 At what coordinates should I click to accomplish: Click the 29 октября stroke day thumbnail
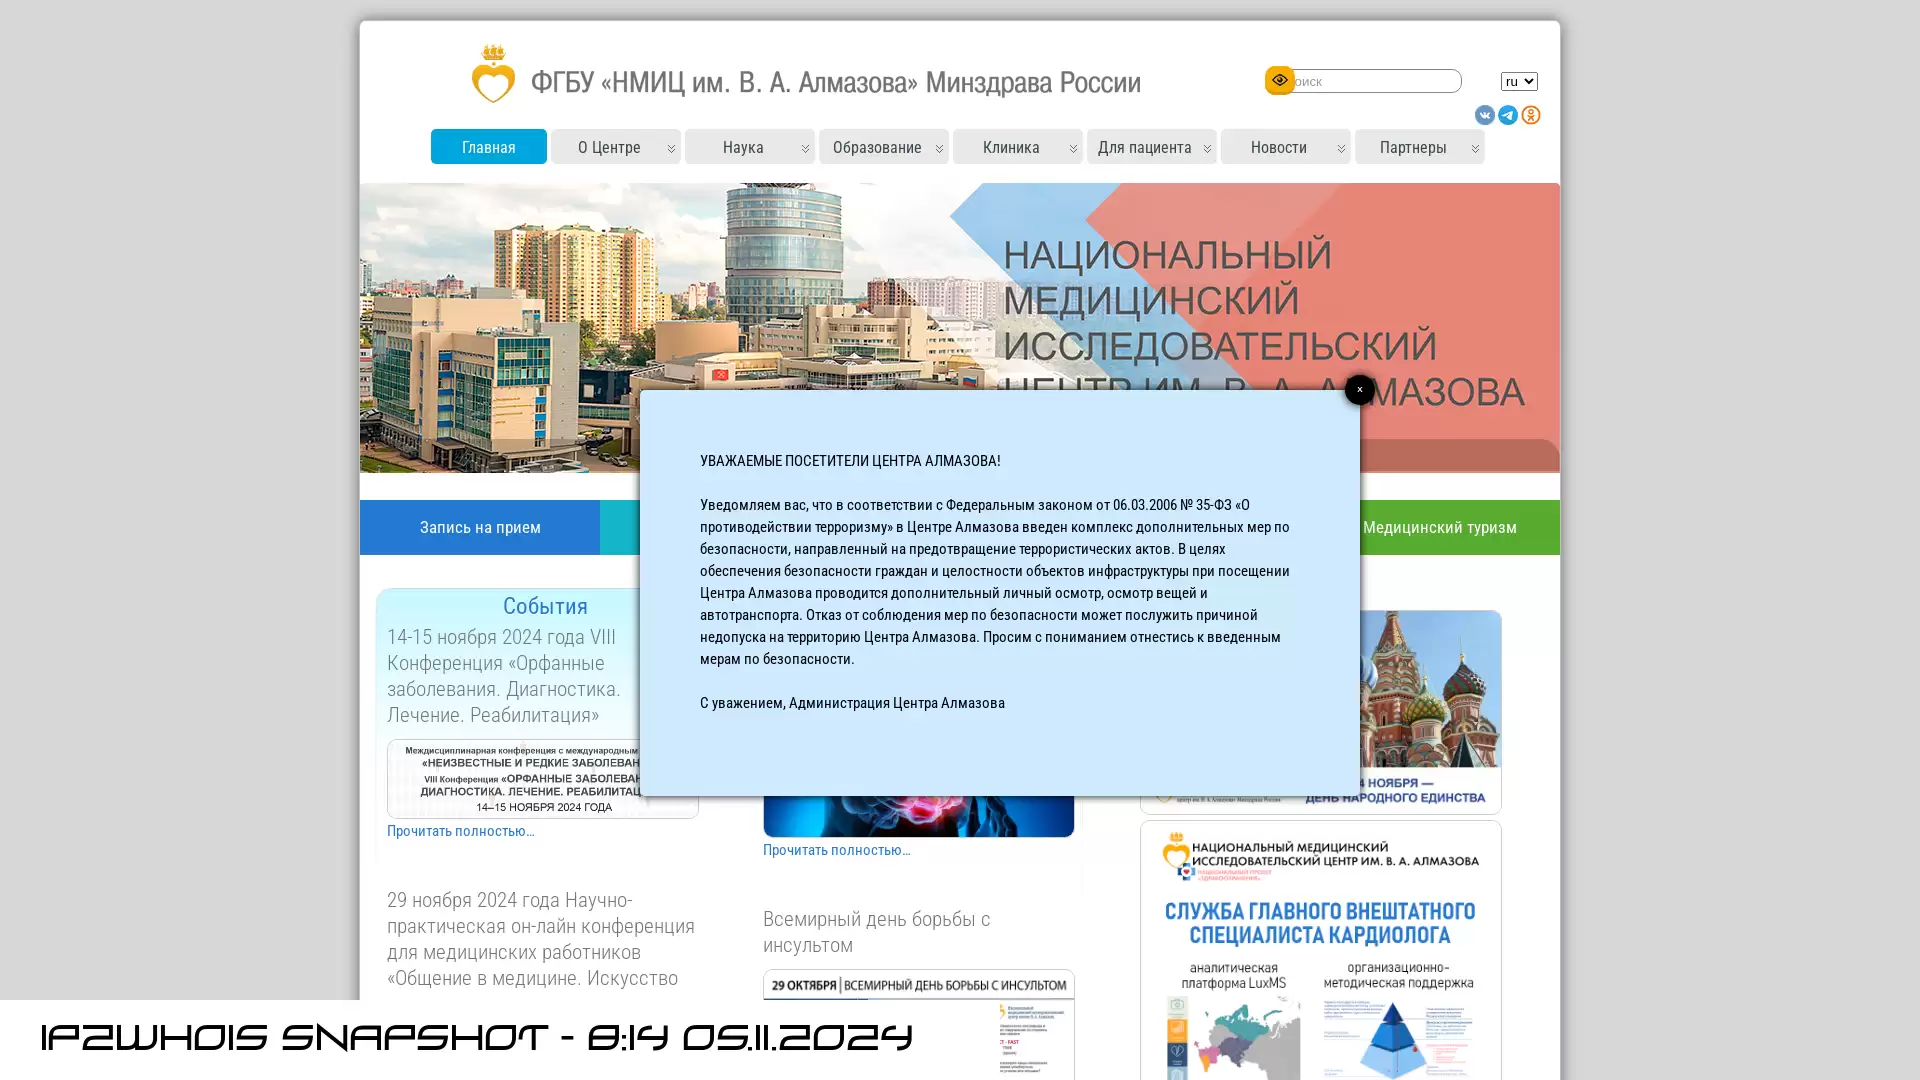(x=919, y=1024)
